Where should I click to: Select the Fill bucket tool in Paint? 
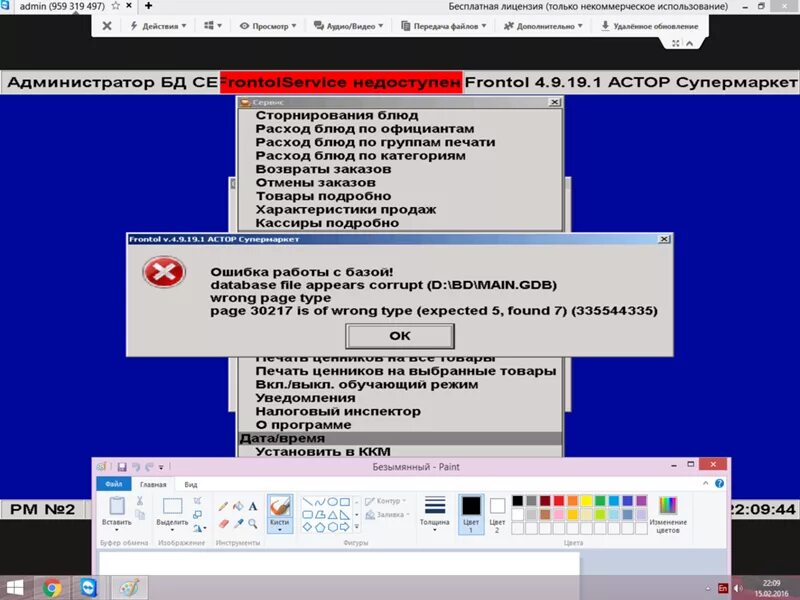(238, 507)
